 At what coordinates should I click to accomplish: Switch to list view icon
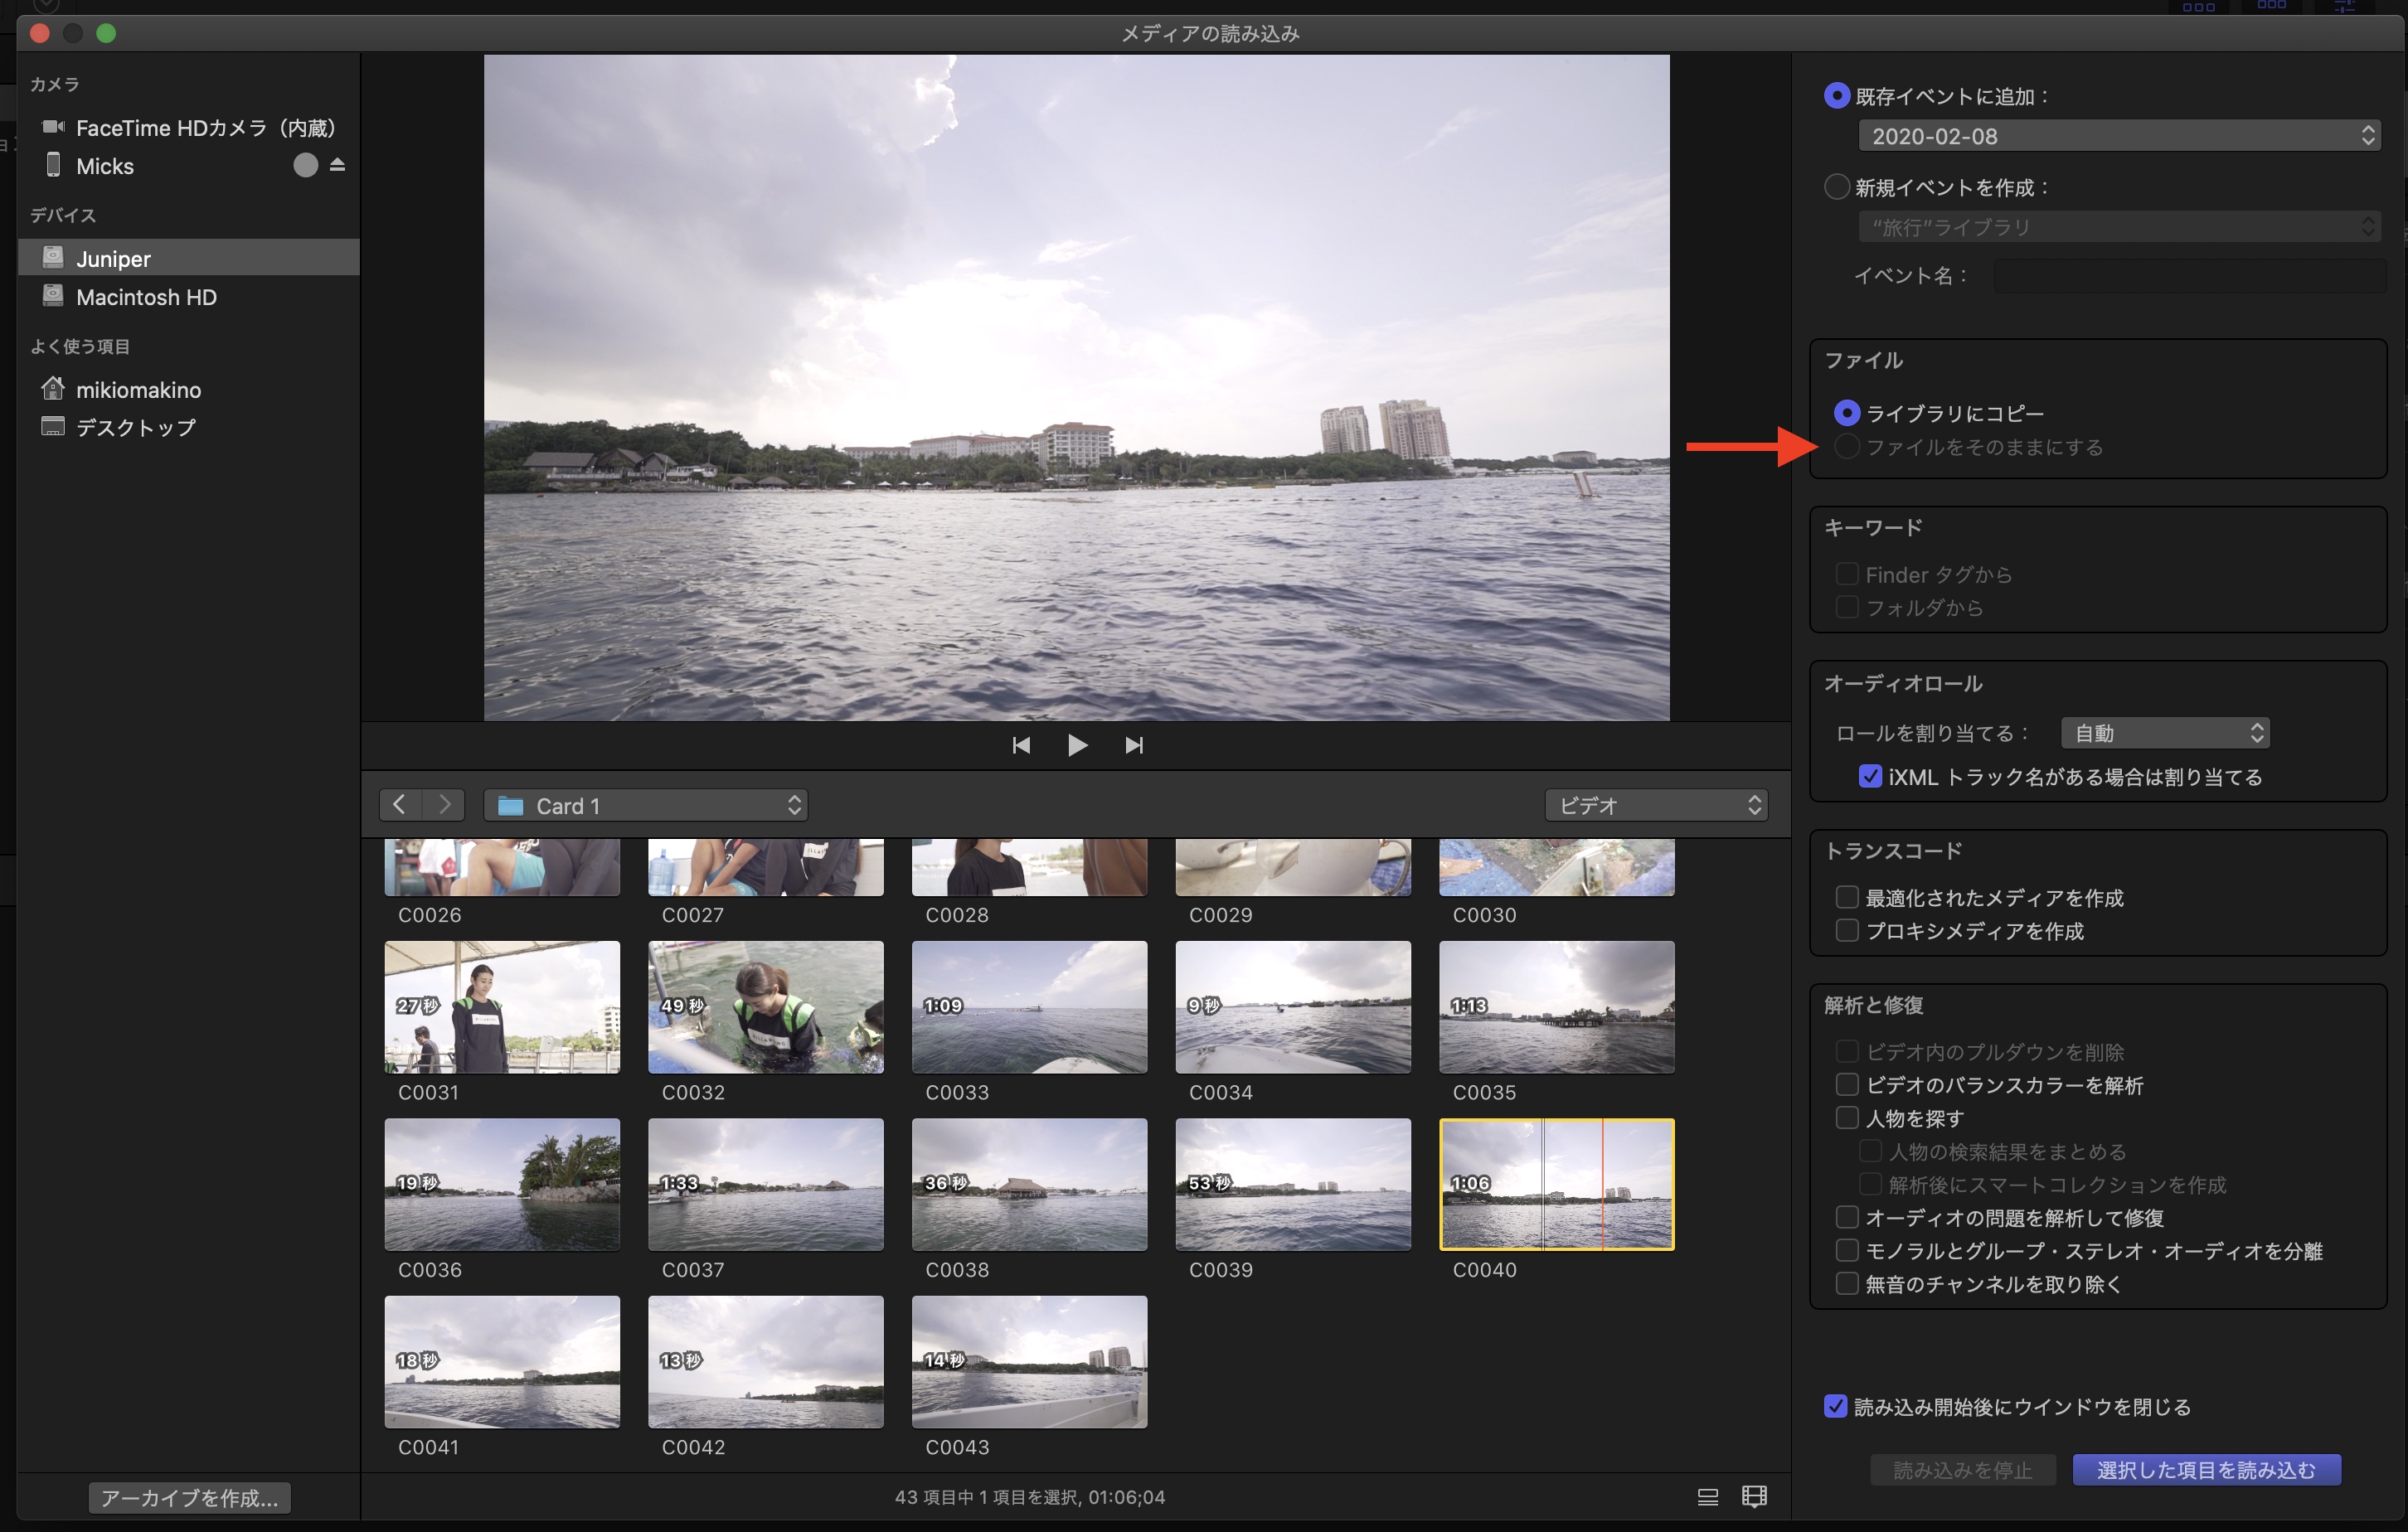pyautogui.click(x=1707, y=1496)
